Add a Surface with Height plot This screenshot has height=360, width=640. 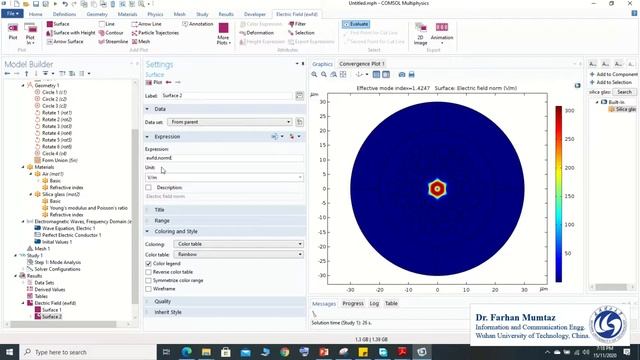pos(71,33)
